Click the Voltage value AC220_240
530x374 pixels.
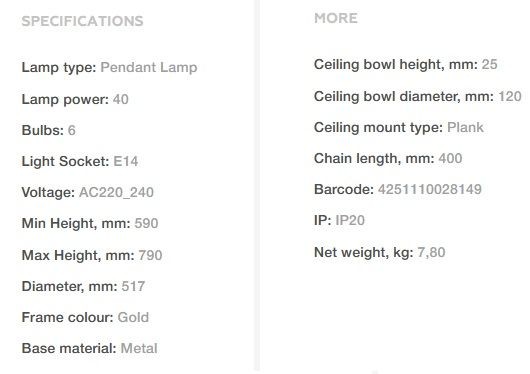pyautogui.click(x=116, y=192)
